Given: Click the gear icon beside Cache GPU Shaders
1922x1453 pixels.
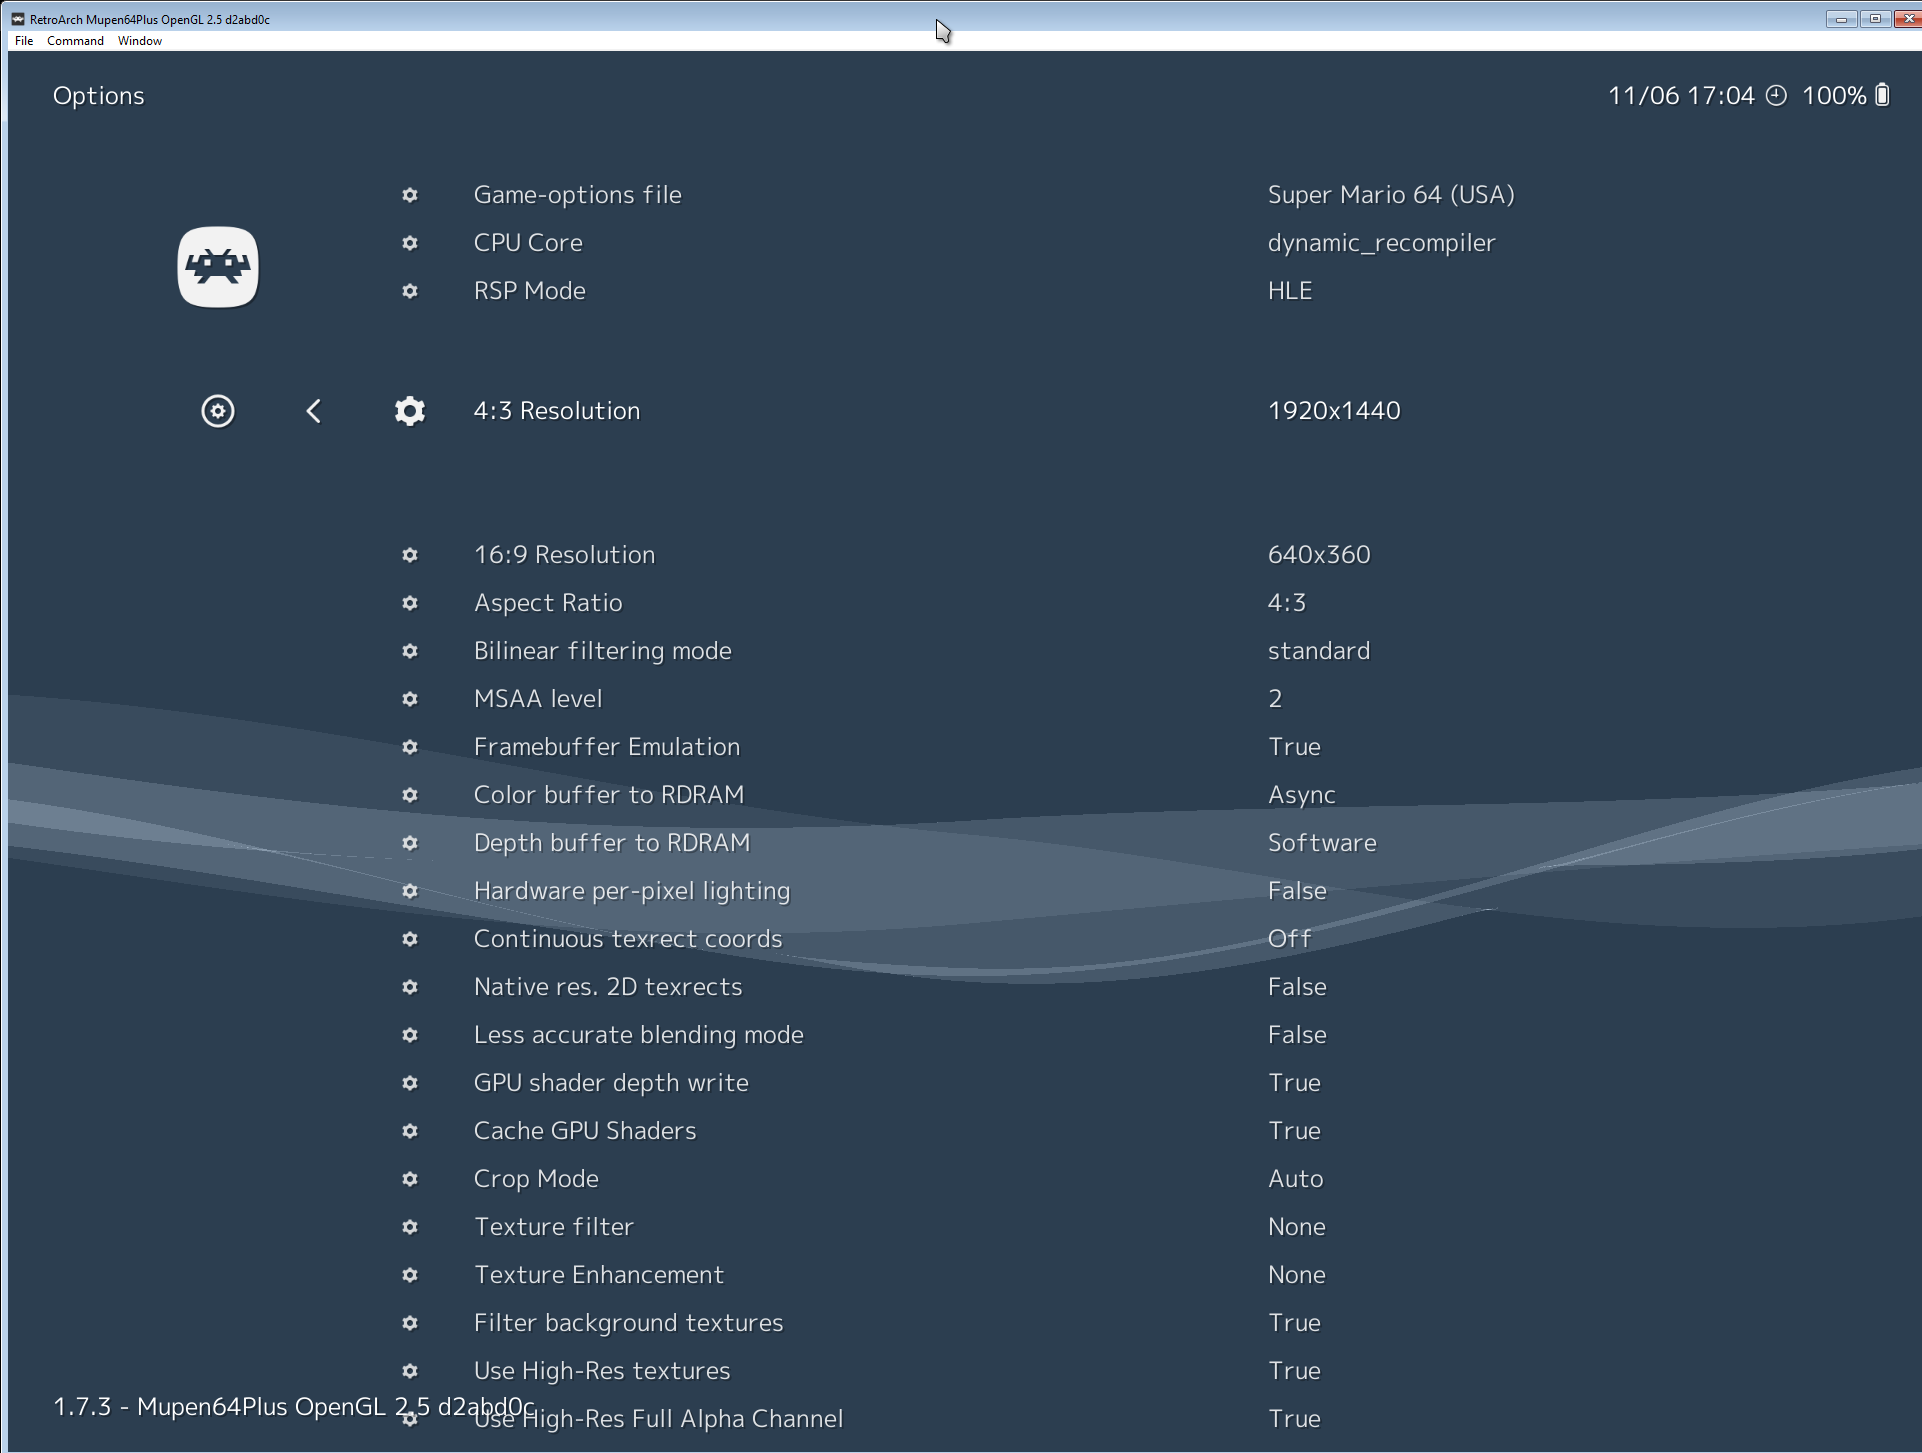Looking at the screenshot, I should (410, 1131).
